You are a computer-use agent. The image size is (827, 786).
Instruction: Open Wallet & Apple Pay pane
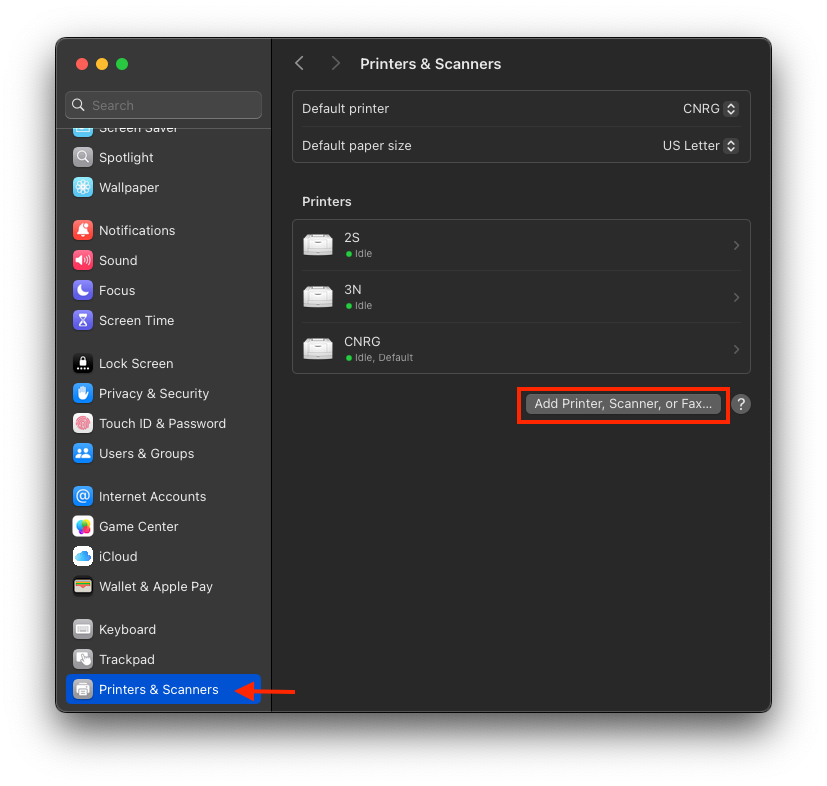point(155,586)
